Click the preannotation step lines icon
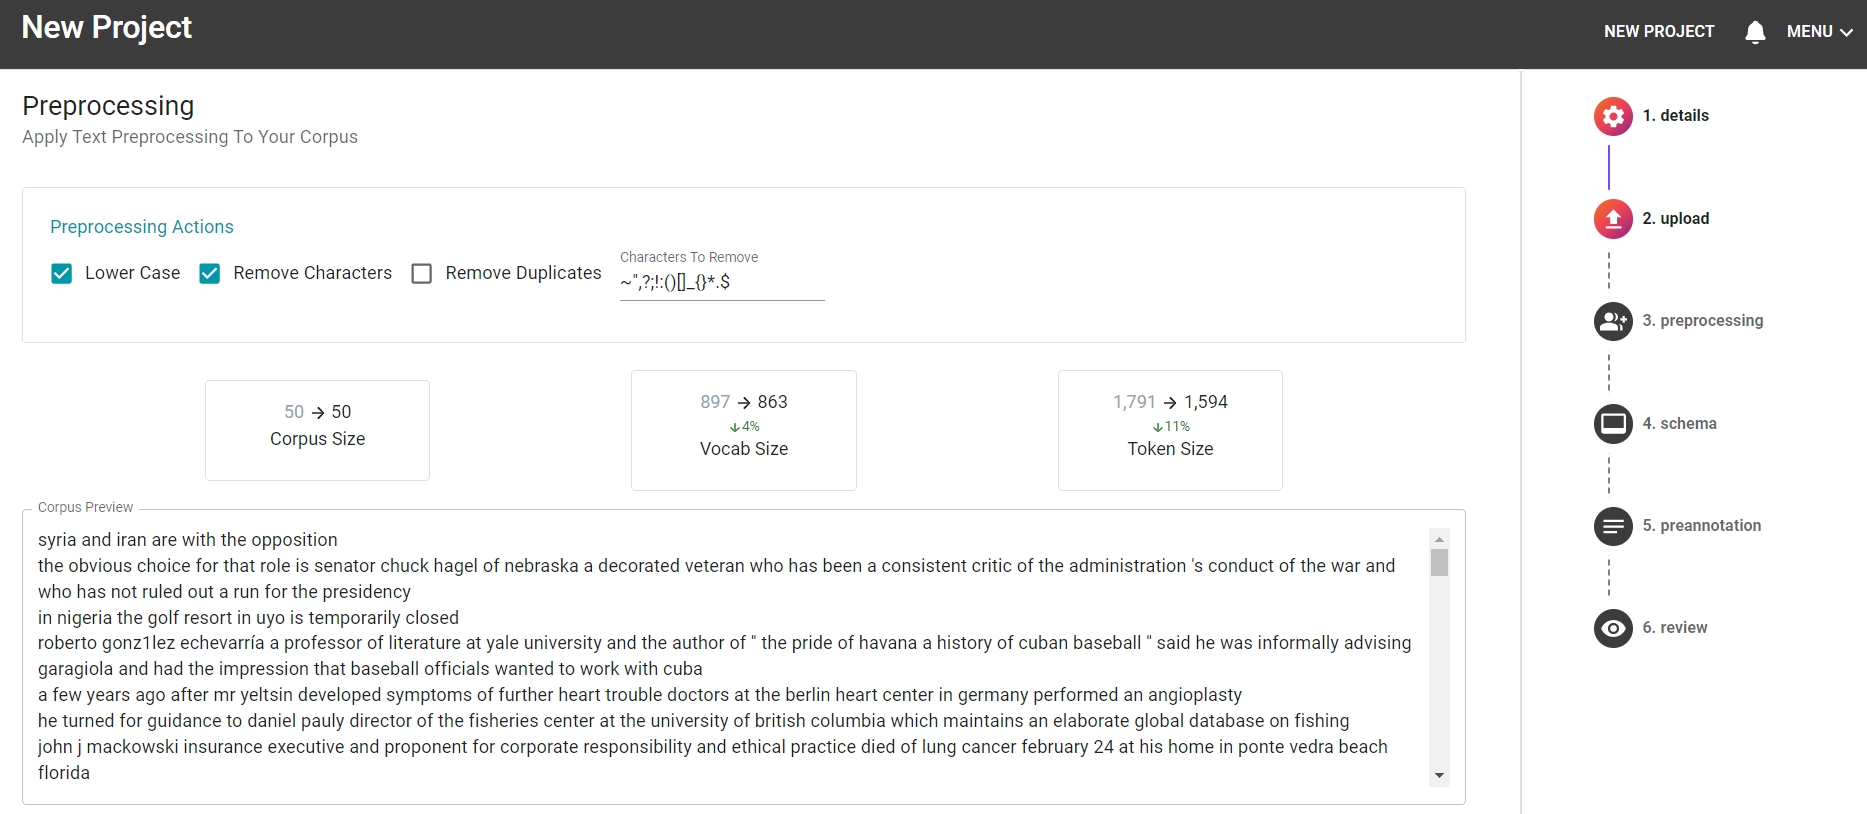 (x=1612, y=526)
